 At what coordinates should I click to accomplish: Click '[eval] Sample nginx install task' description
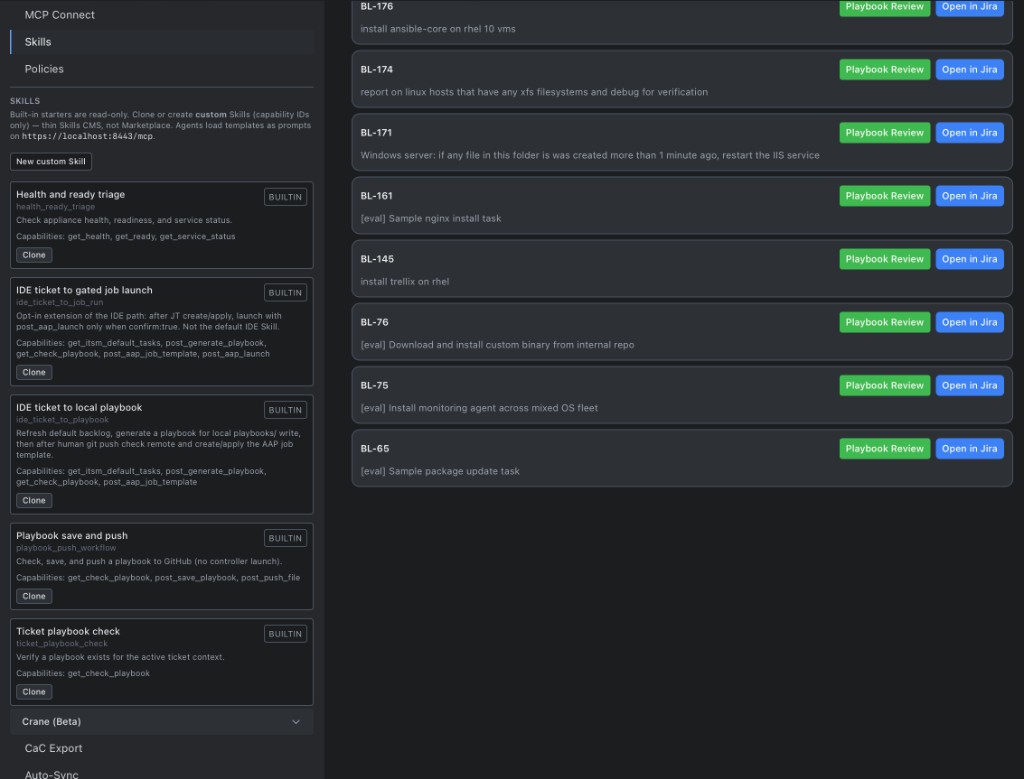[431, 219]
